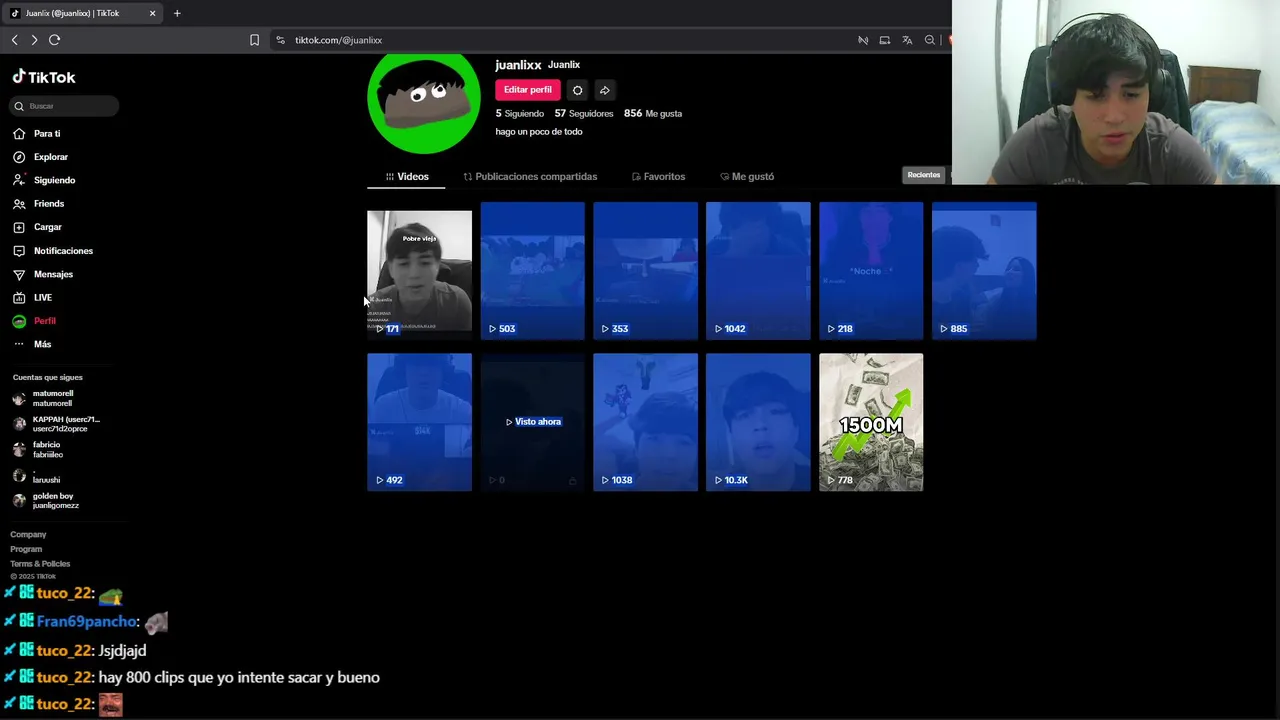Viewport: 1280px width, 720px height.
Task: Open the video with 503 views
Action: click(x=532, y=271)
